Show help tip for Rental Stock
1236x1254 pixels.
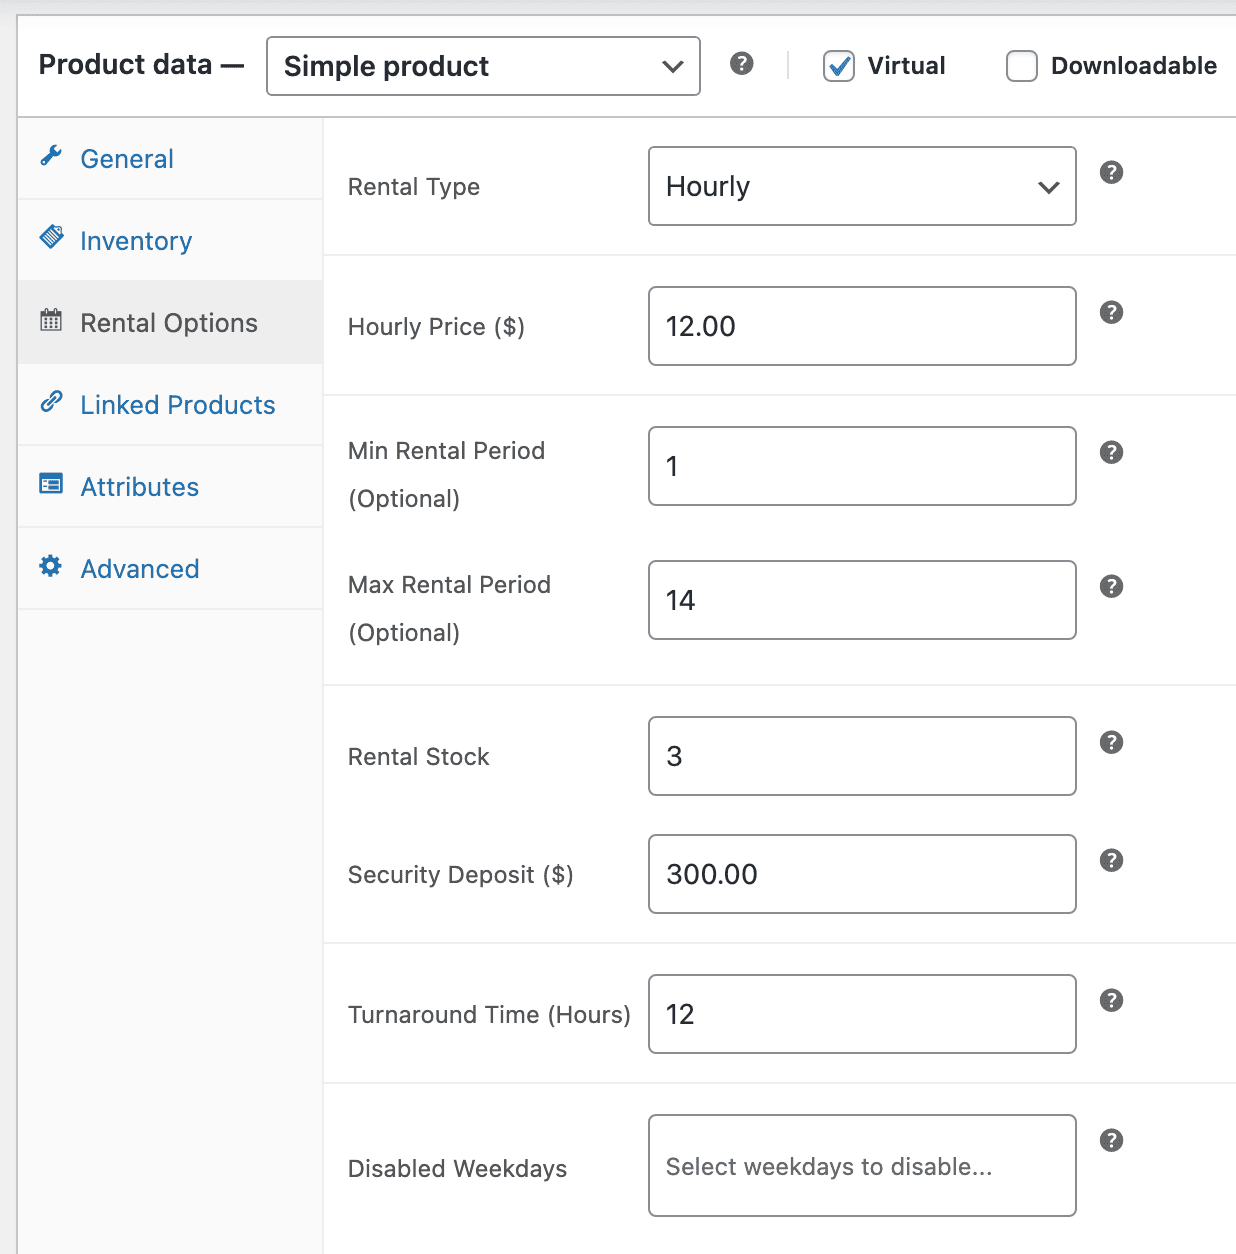coord(1111,742)
